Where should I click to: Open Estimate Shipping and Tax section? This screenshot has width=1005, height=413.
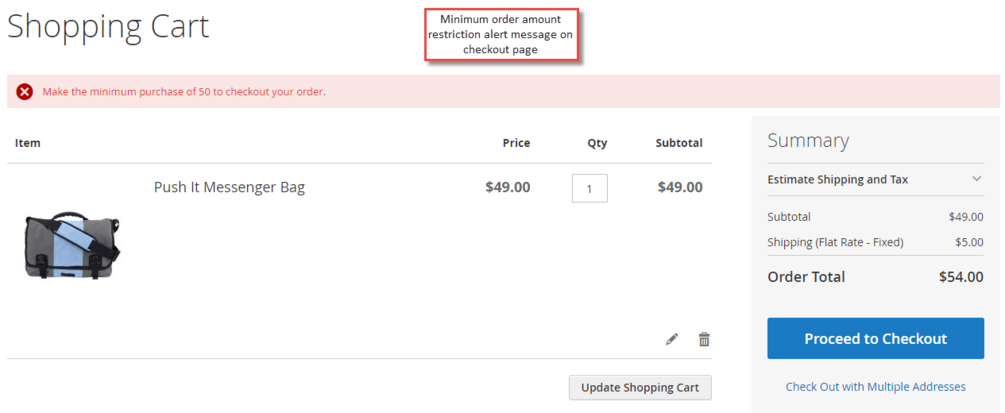[837, 179]
